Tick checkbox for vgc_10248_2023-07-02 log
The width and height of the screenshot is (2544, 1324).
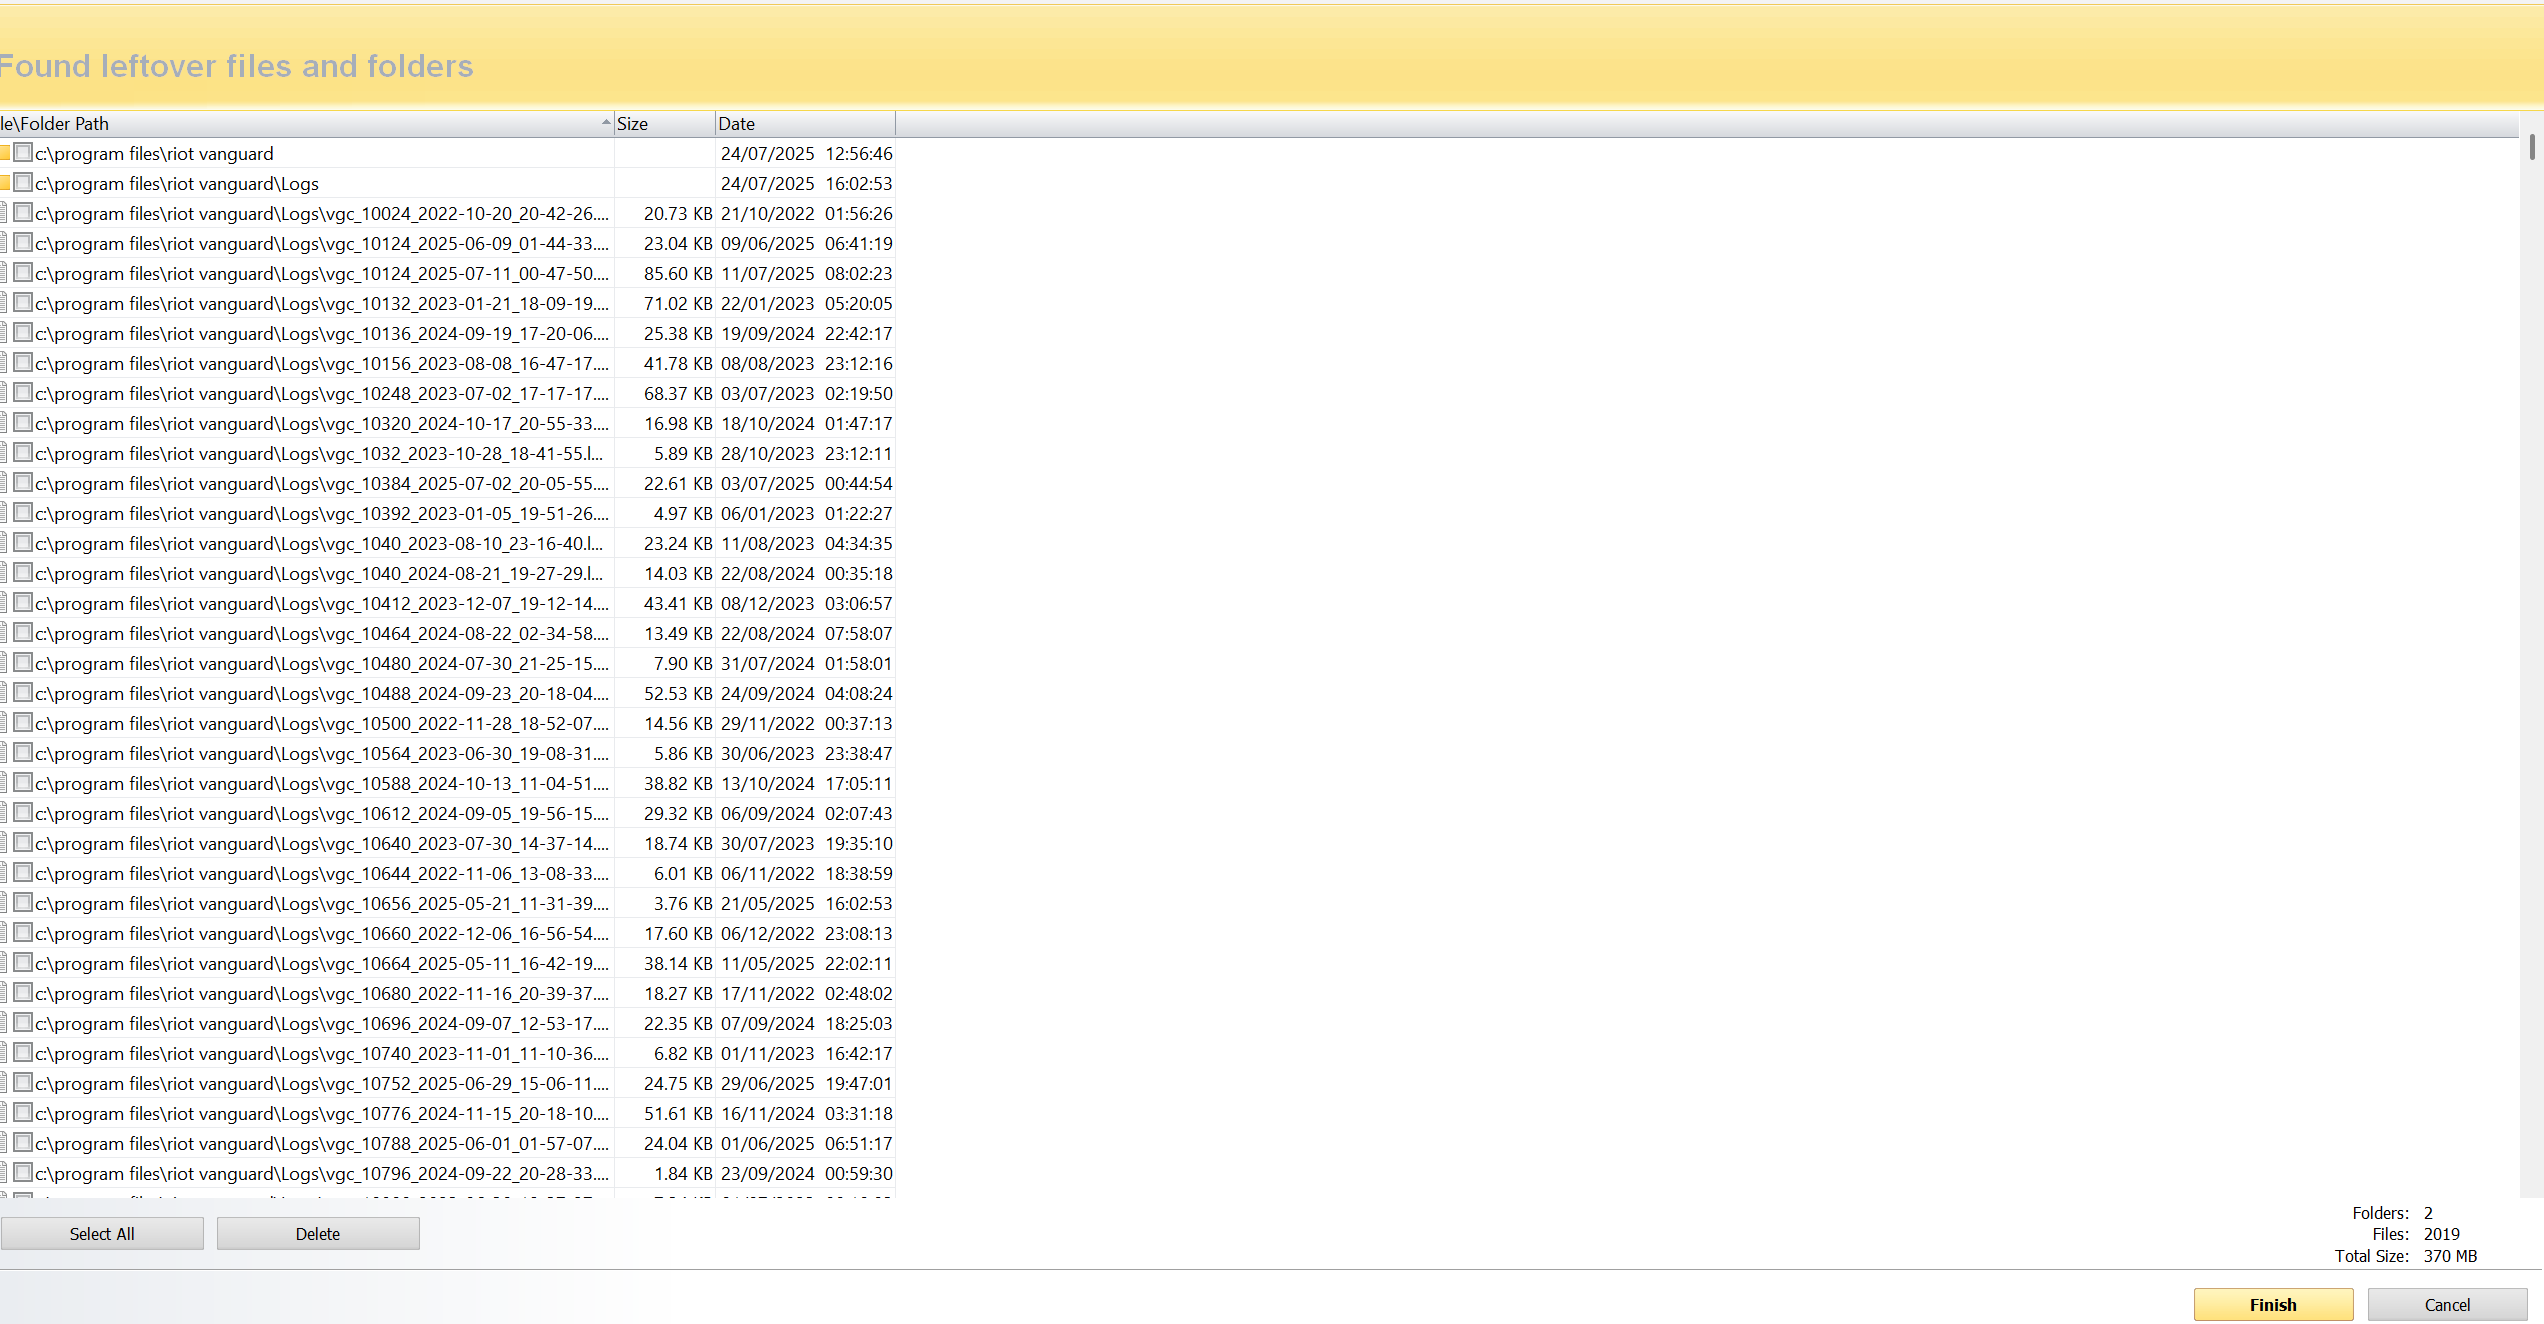coord(23,393)
